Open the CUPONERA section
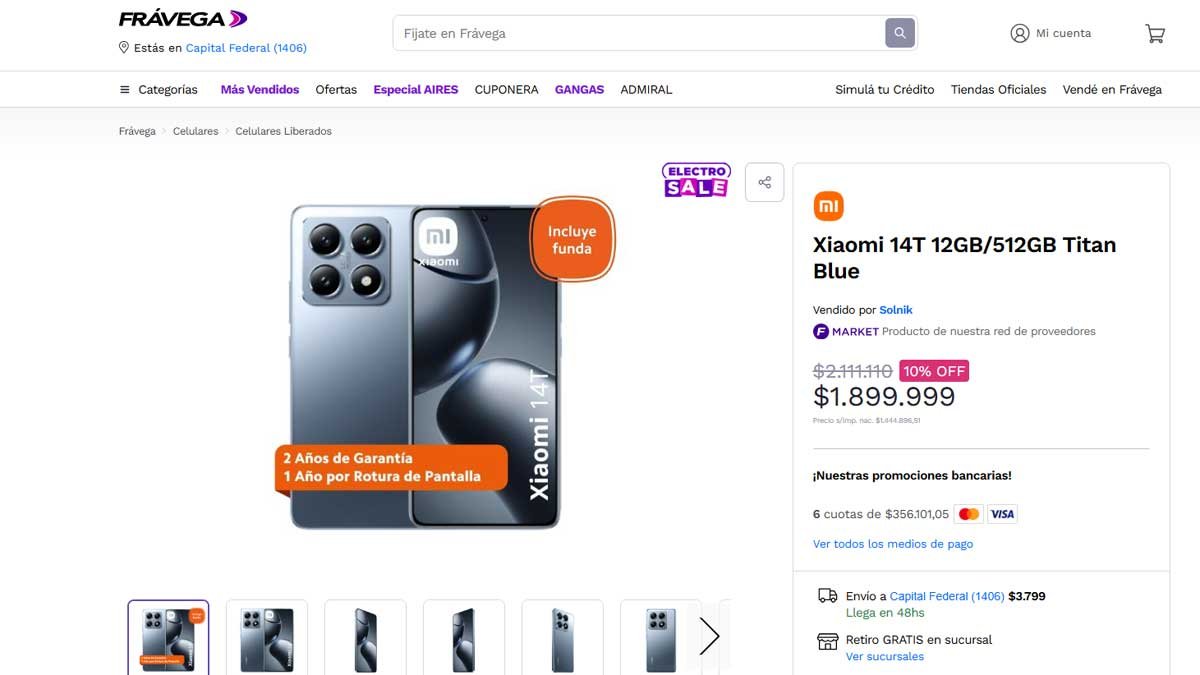 [506, 89]
